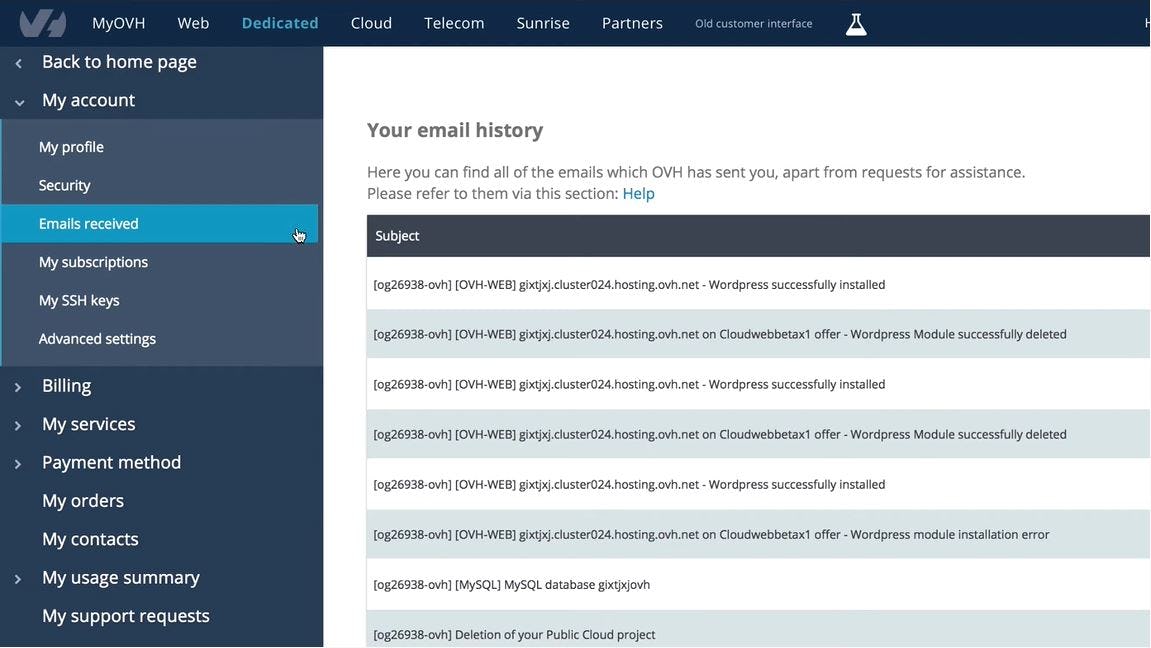Open the Payment method label
Screen dimensions: 1151x648
(x=111, y=462)
